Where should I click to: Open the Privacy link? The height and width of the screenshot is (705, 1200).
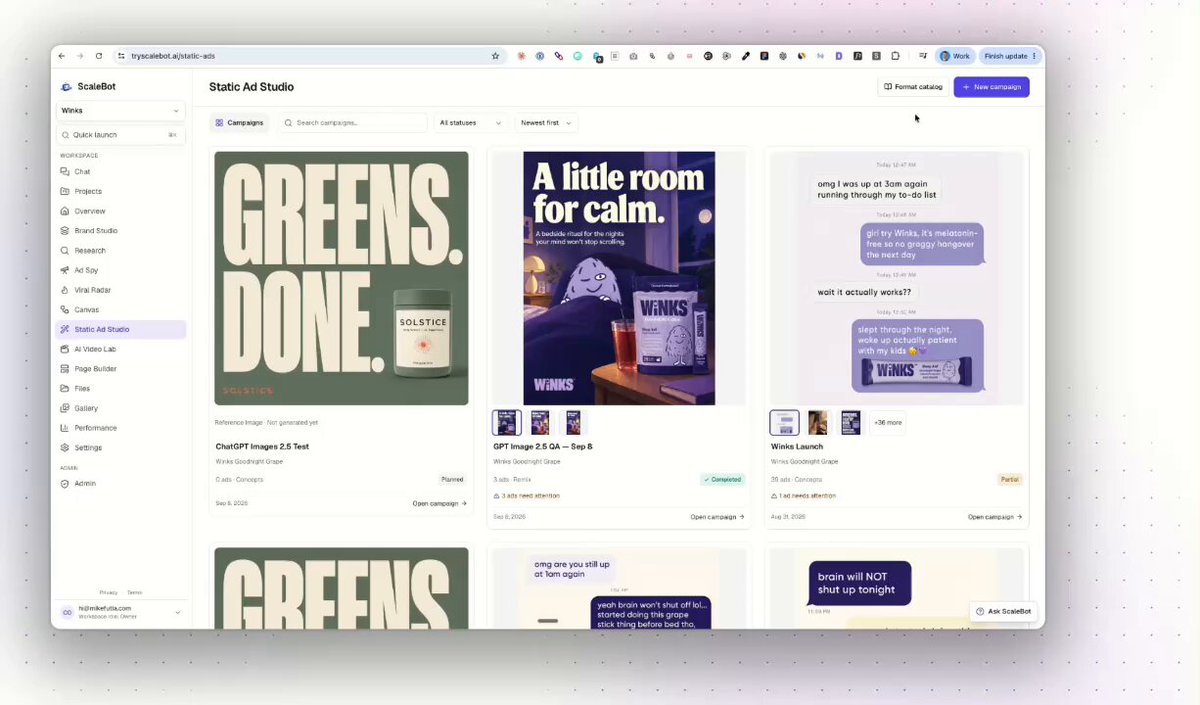tap(108, 593)
